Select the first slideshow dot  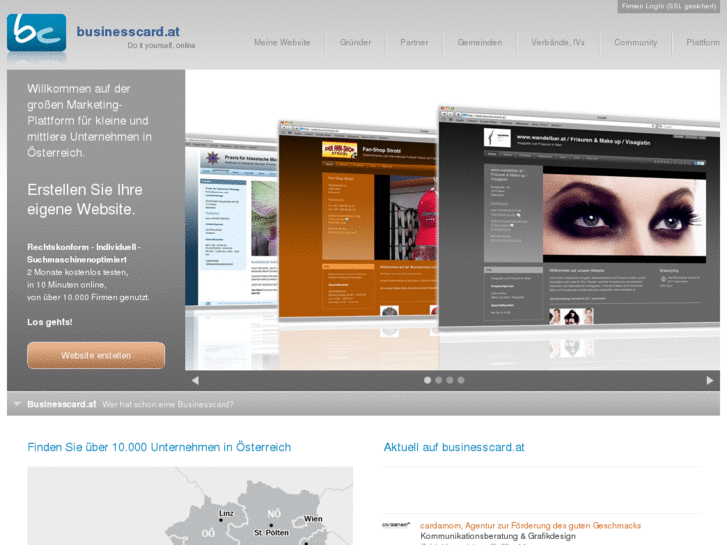(427, 380)
